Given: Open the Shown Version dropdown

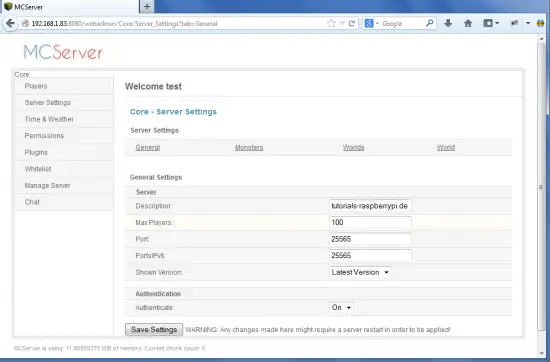Looking at the screenshot, I should (360, 272).
